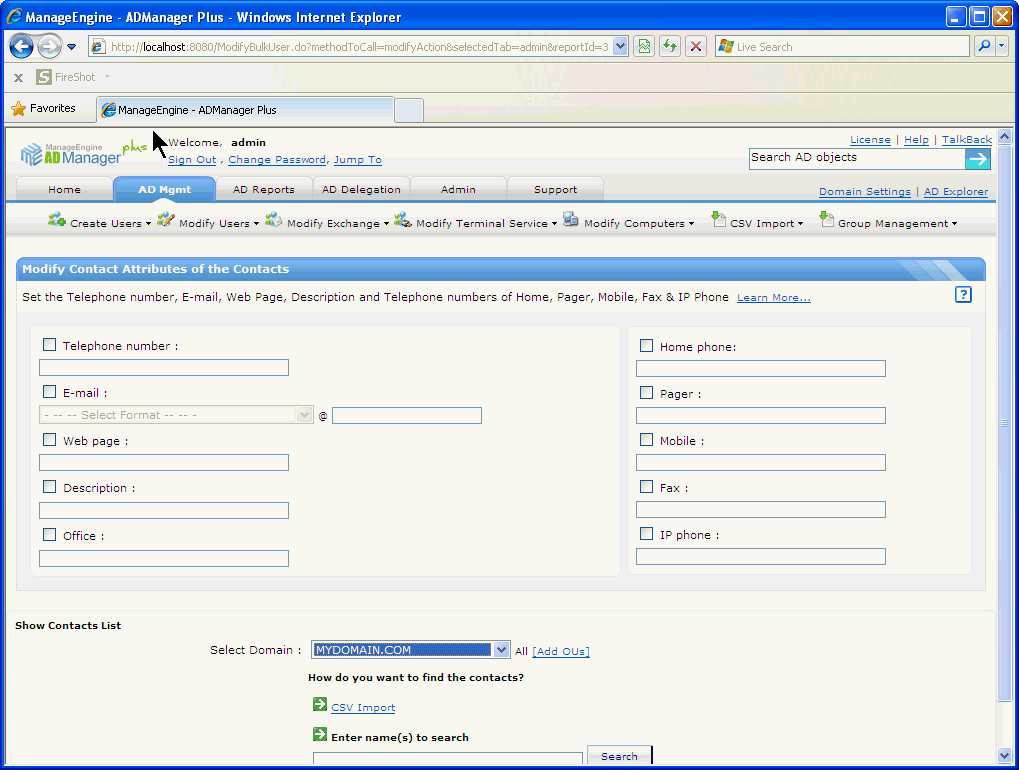1019x770 pixels.
Task: Expand the Modify Users menu
Action: click(x=256, y=224)
